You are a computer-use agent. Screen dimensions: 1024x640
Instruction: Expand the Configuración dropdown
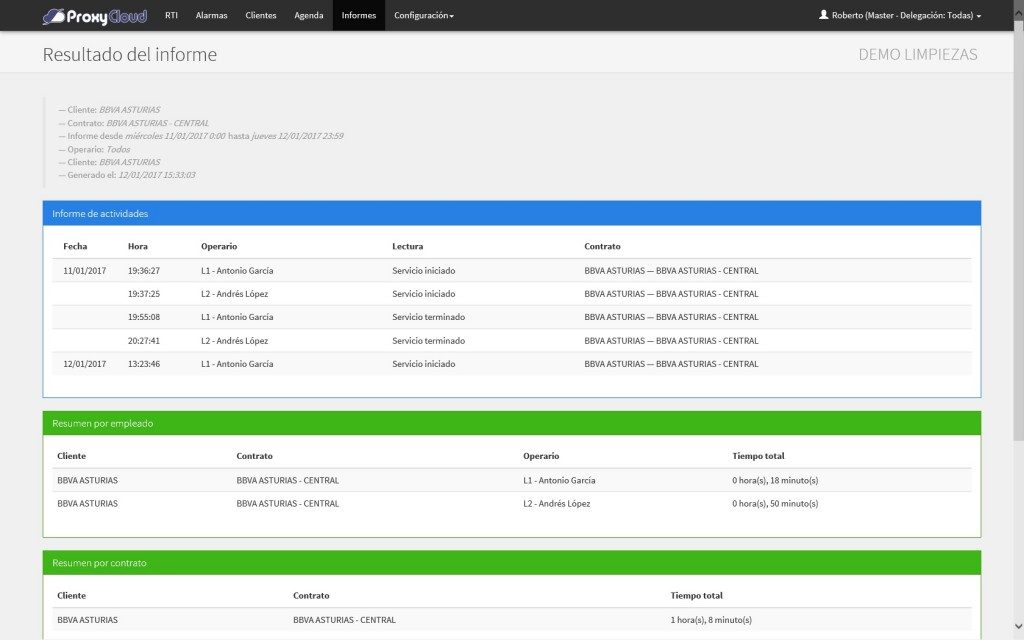[x=423, y=15]
